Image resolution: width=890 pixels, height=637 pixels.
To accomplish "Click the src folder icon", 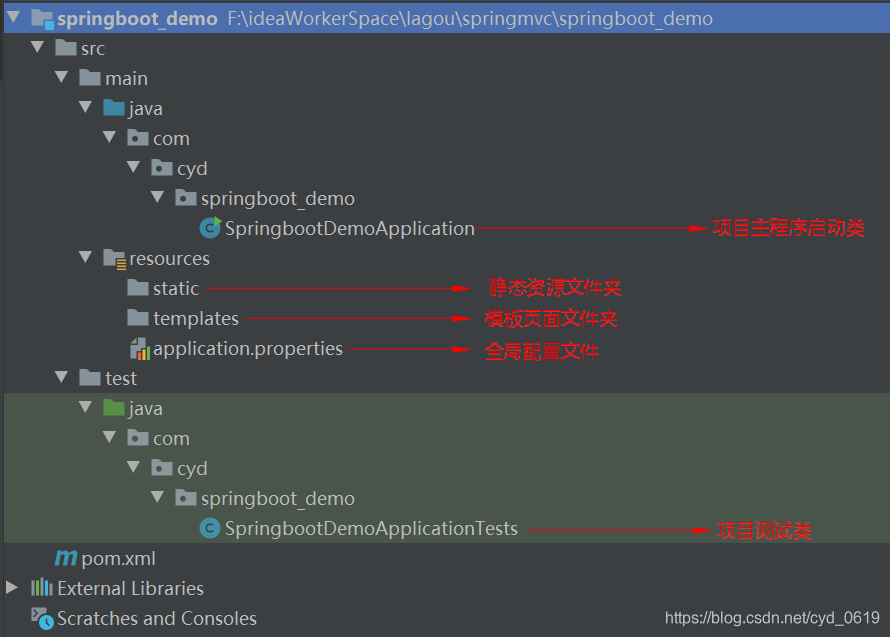I will tap(66, 48).
